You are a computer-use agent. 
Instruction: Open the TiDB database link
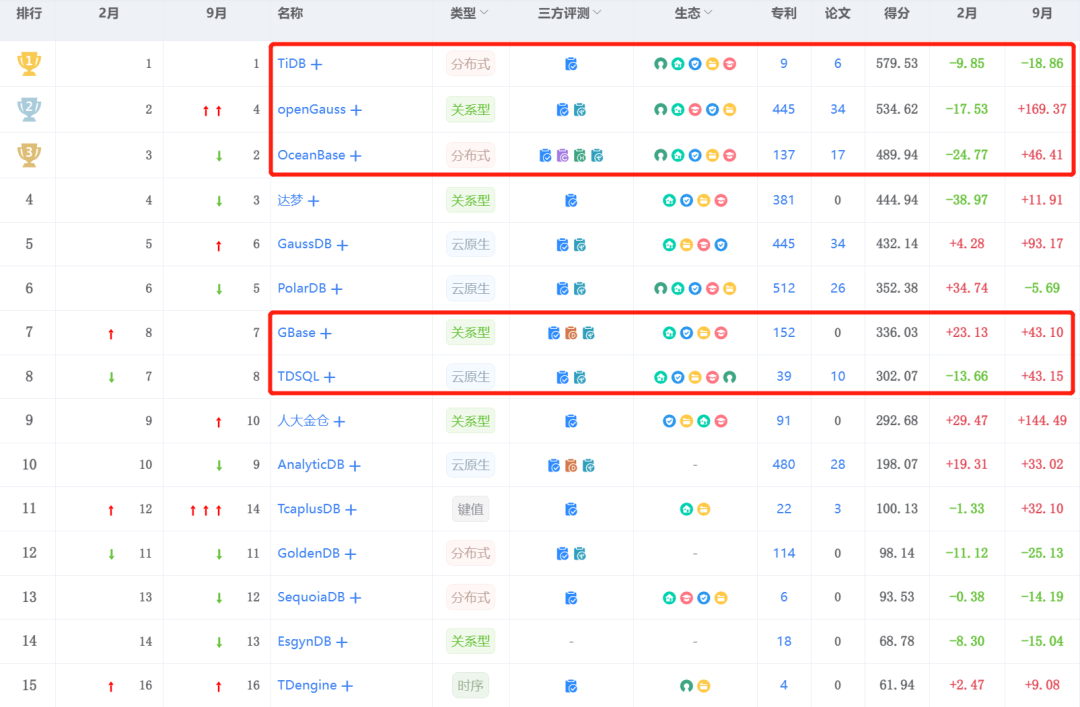(291, 63)
